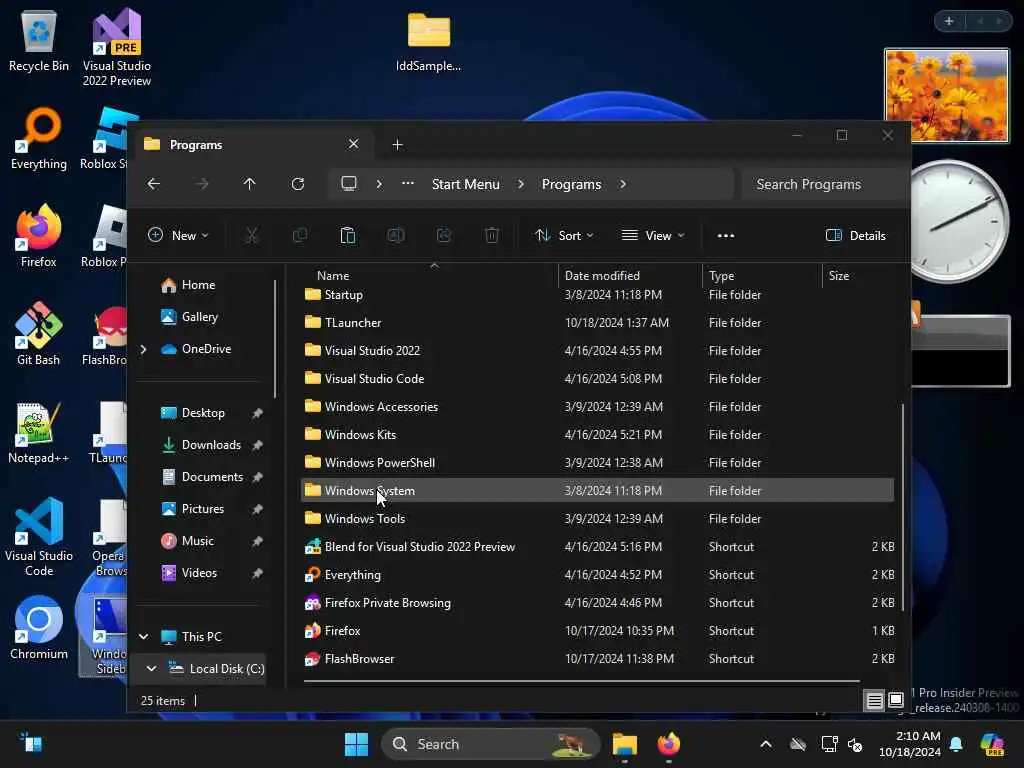The image size is (1024, 768).
Task: Click the Cut icon in toolbar
Action: pos(251,236)
